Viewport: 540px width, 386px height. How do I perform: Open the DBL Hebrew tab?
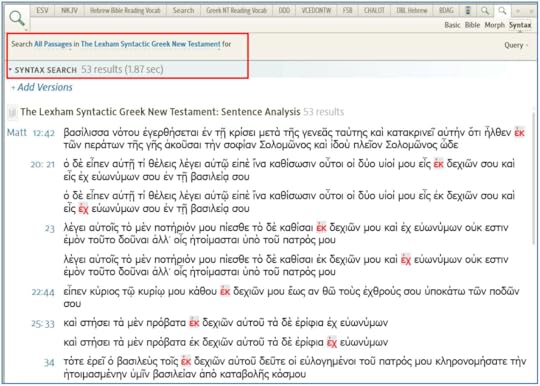[x=412, y=11]
